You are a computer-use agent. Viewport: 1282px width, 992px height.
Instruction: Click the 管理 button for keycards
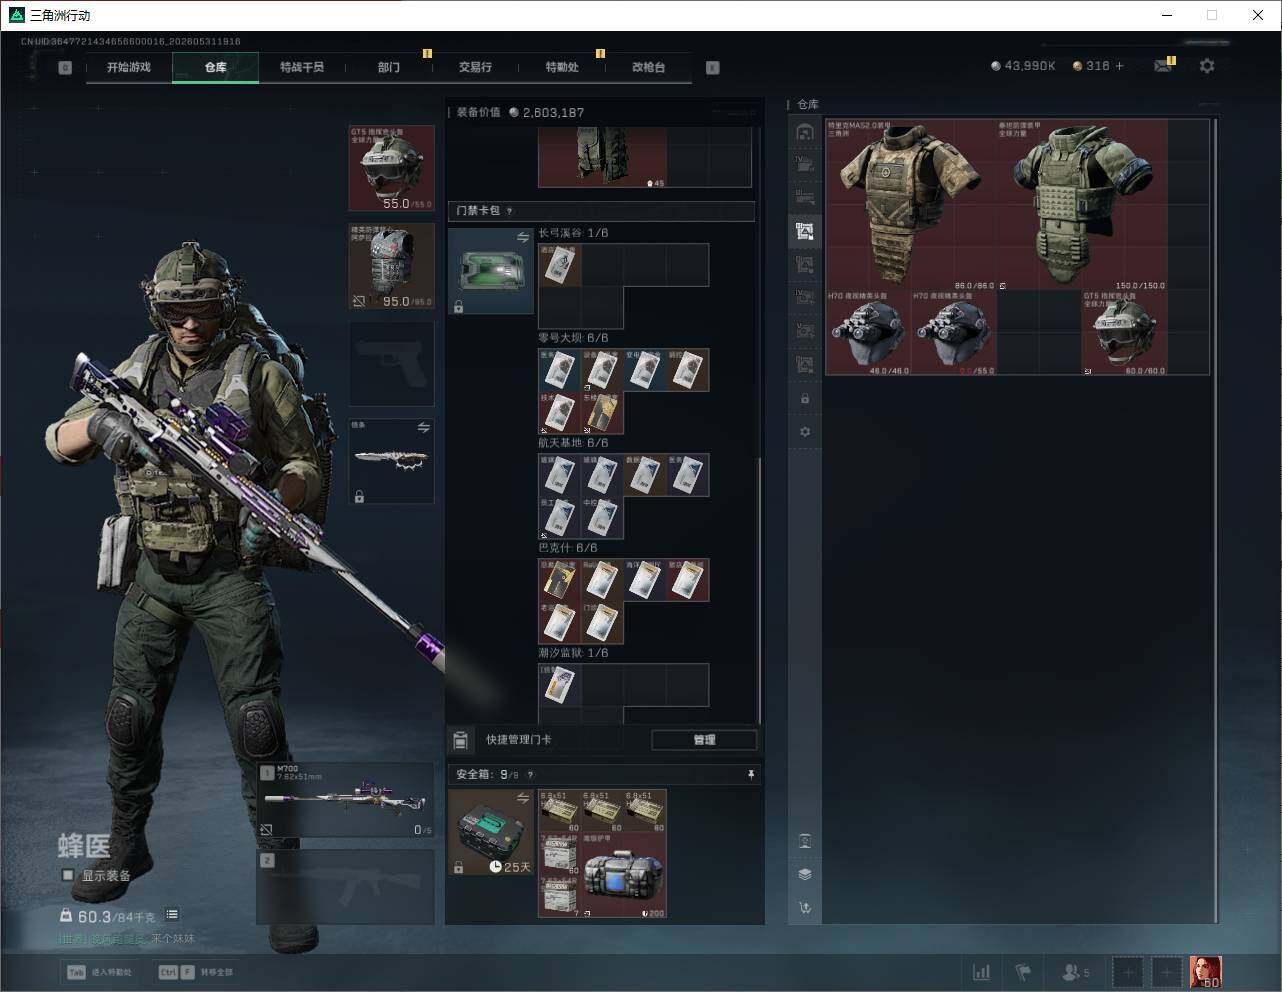704,740
